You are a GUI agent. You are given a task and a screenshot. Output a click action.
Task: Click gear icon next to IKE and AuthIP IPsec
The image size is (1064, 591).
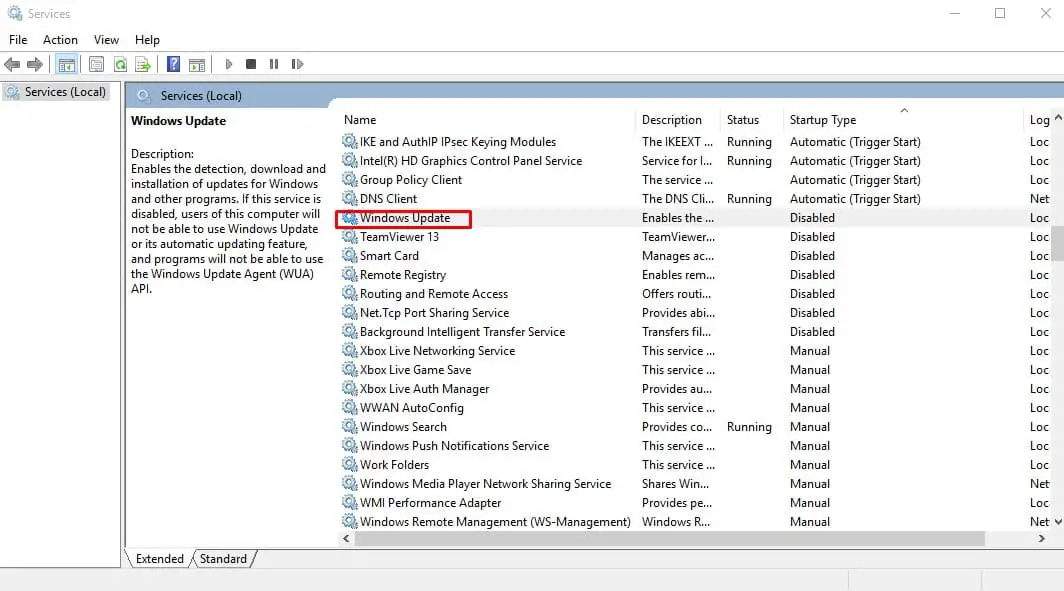[x=349, y=141]
